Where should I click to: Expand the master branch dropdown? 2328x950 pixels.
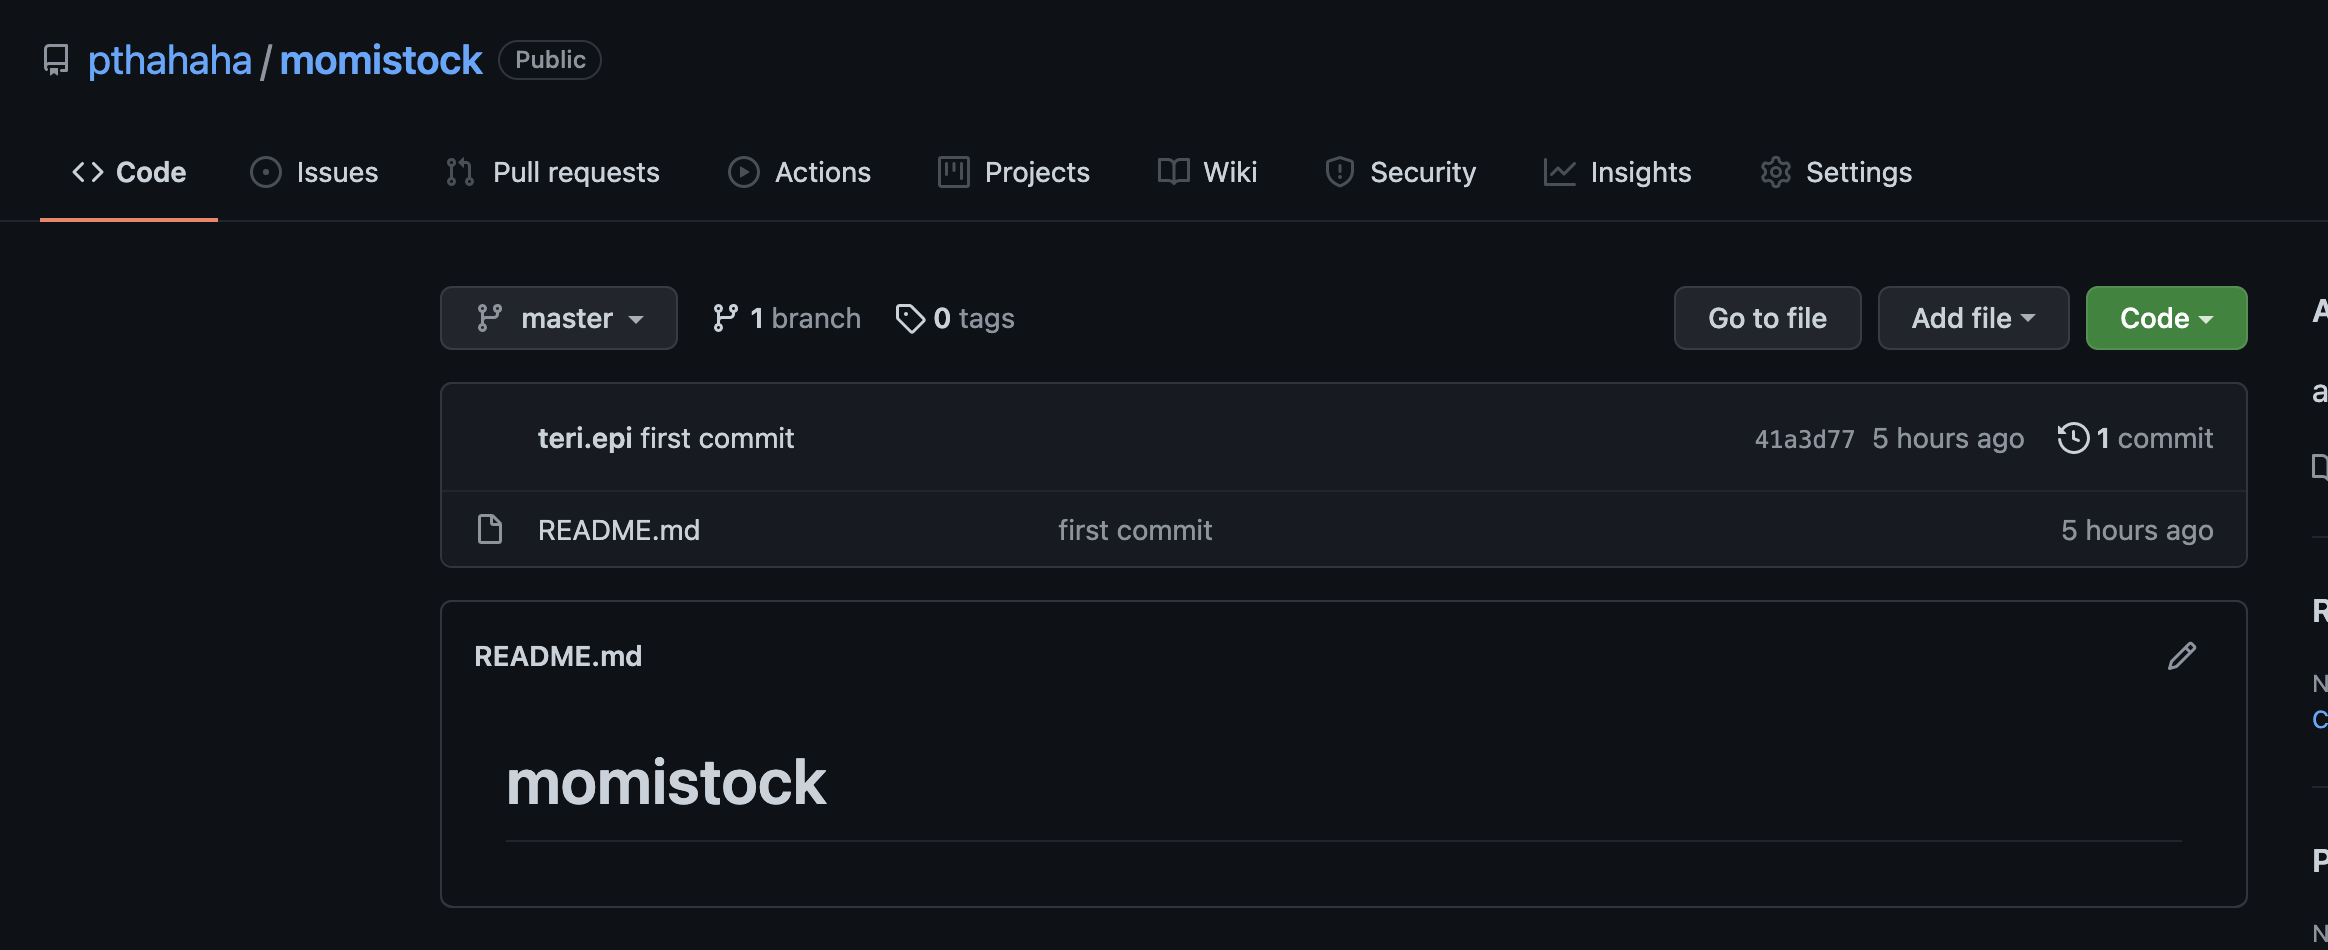[559, 318]
